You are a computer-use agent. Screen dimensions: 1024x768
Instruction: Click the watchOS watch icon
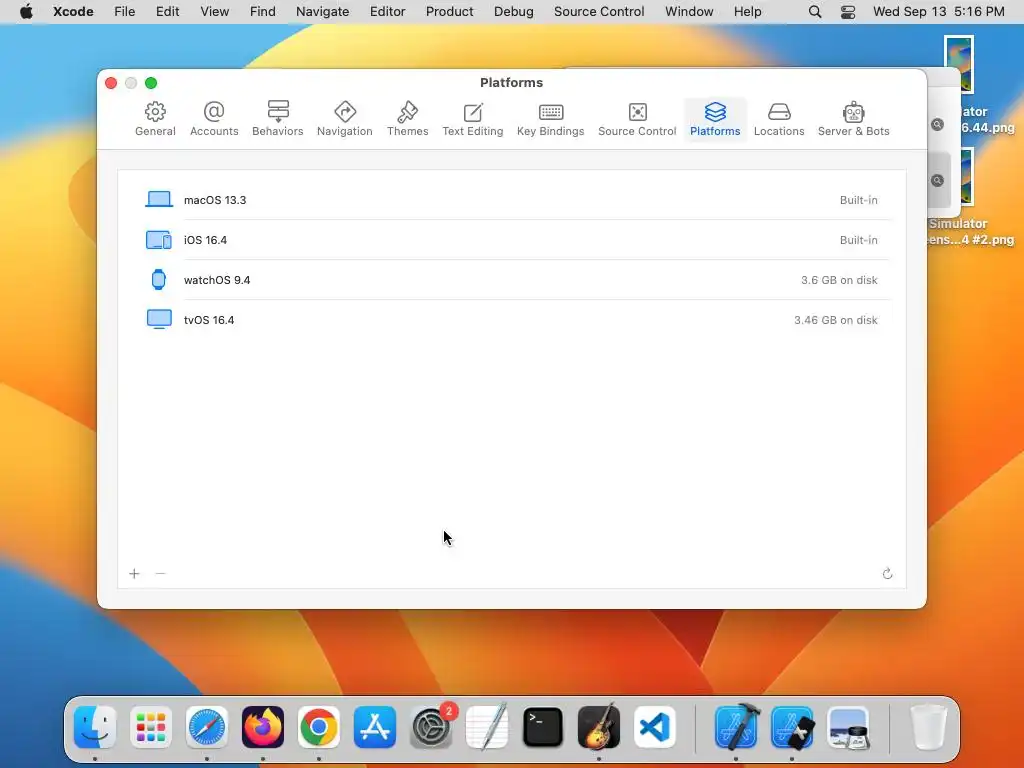tap(158, 280)
